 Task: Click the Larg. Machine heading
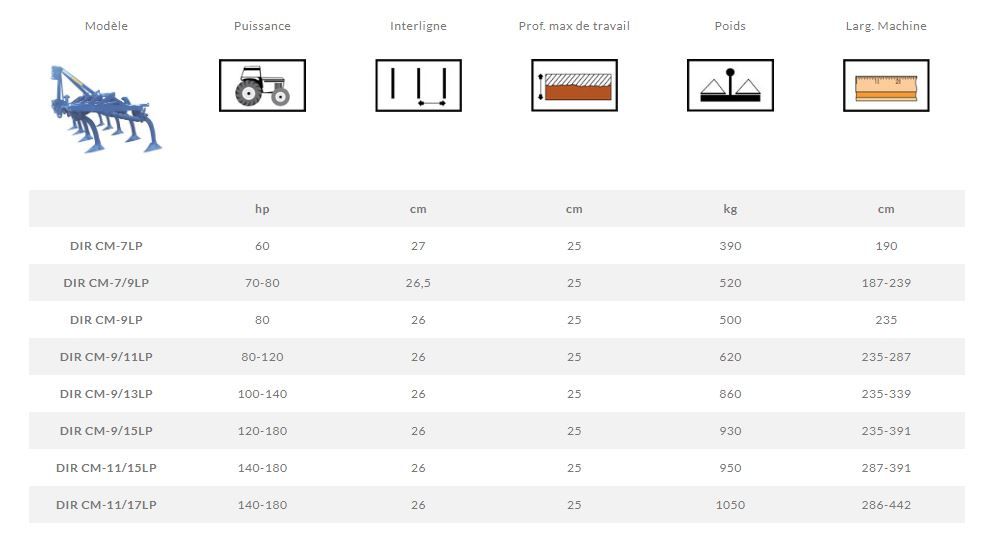pos(886,26)
